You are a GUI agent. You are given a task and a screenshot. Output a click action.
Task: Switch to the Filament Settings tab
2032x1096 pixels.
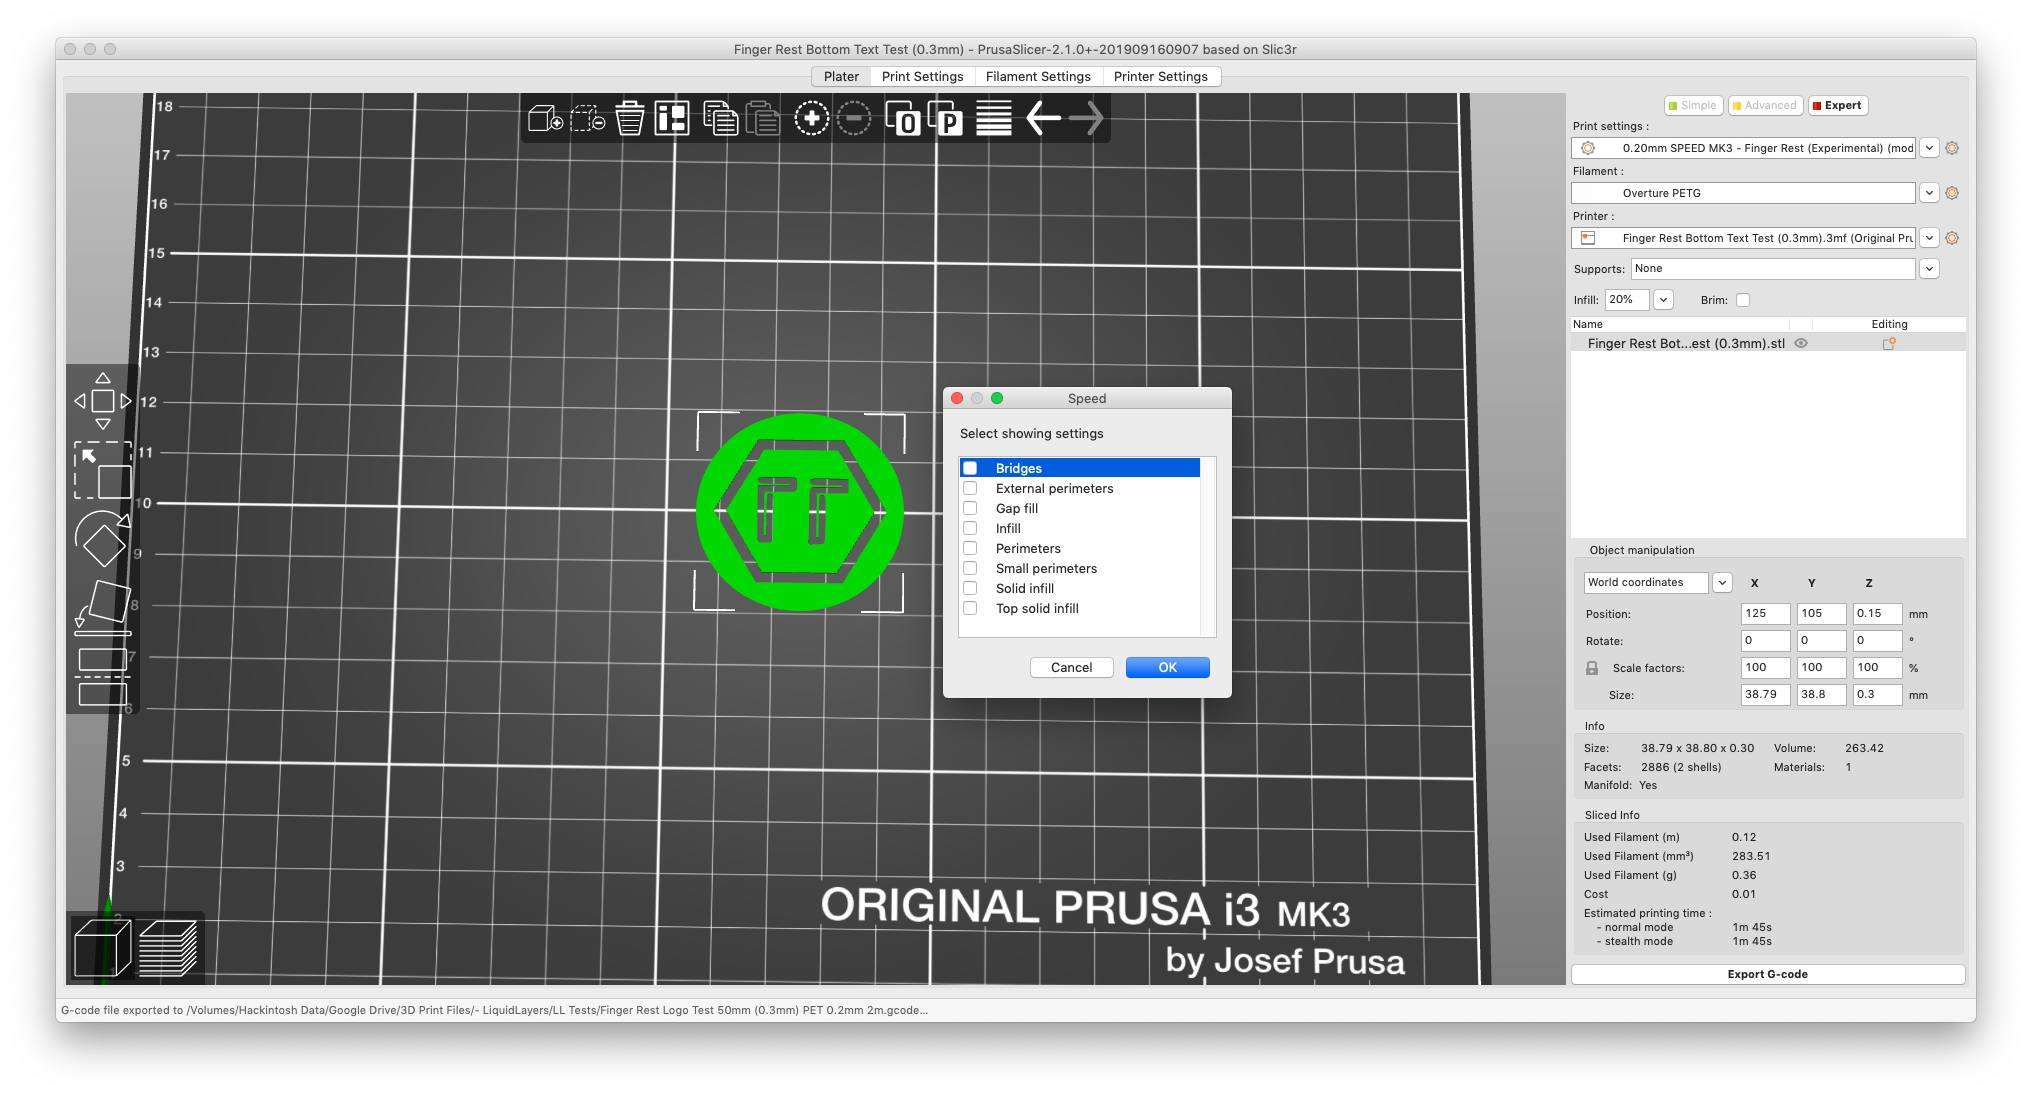pyautogui.click(x=1038, y=76)
